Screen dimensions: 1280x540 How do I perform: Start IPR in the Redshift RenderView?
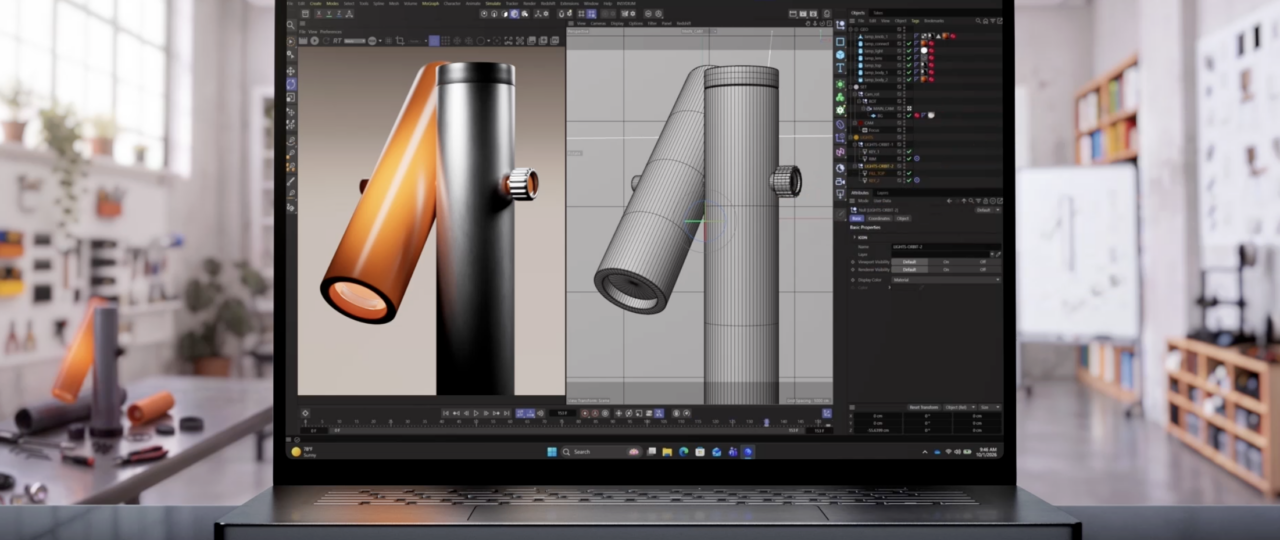coord(315,40)
